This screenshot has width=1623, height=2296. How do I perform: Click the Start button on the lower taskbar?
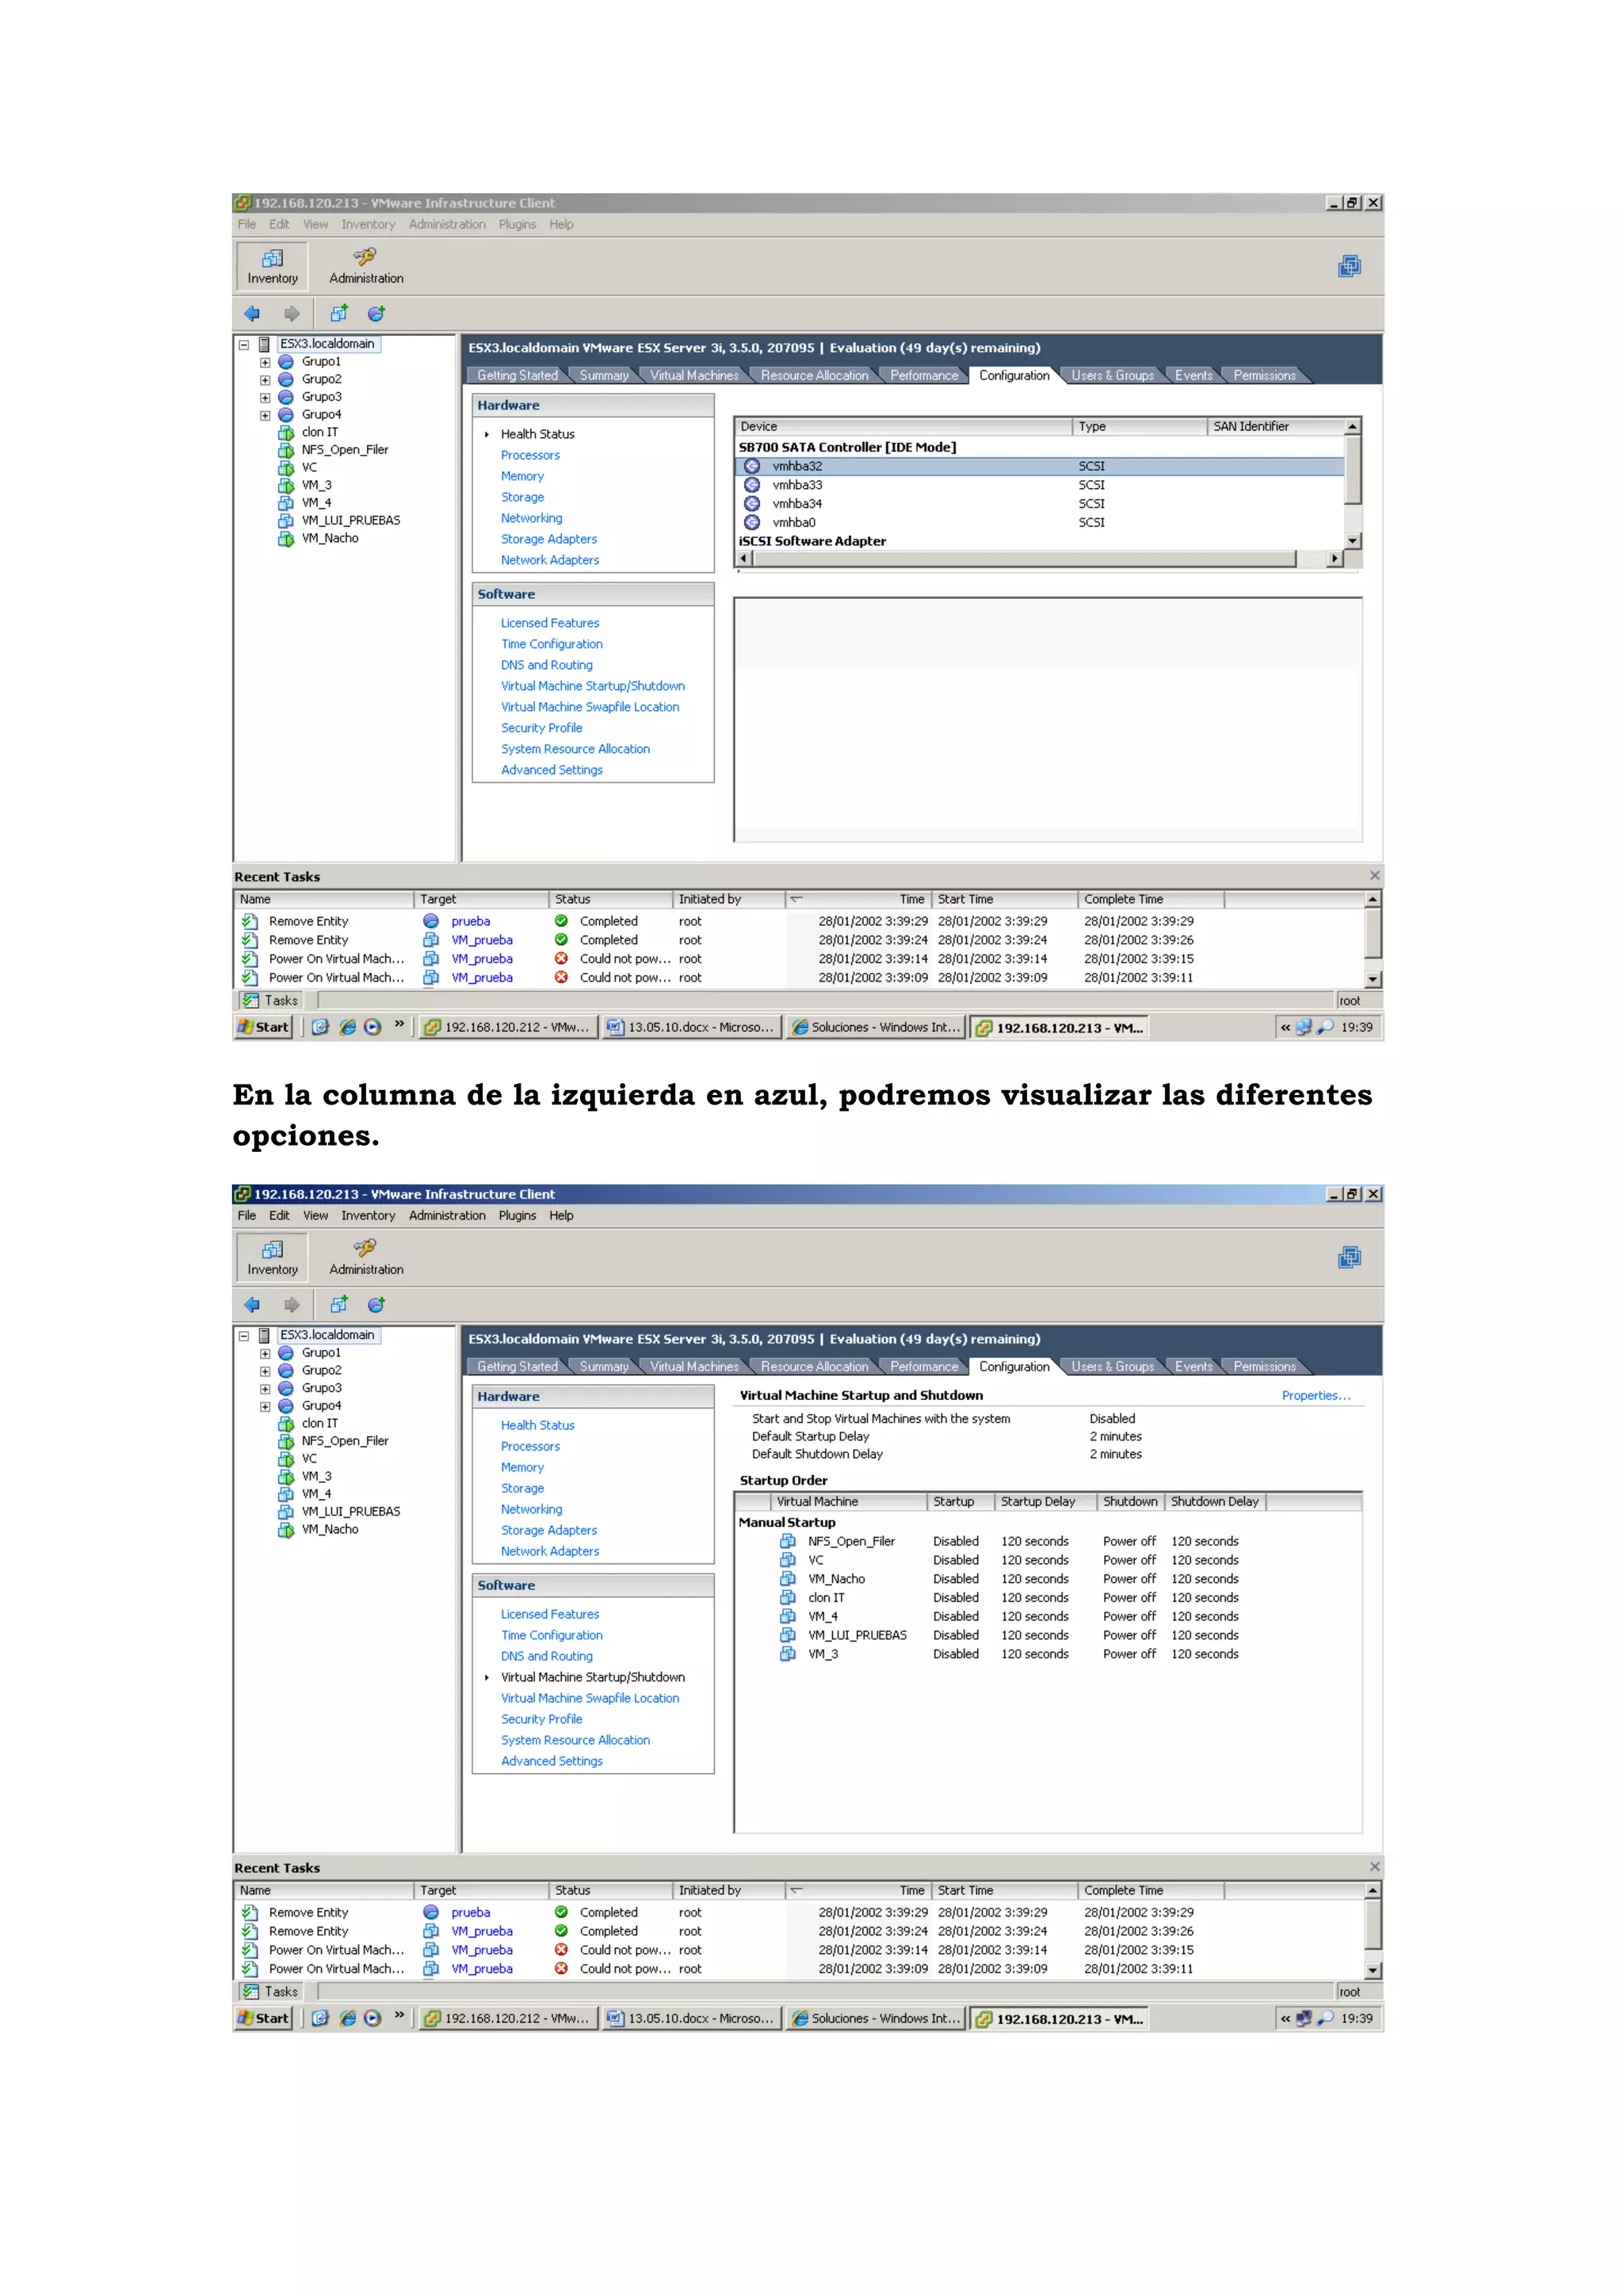pos(263,2018)
